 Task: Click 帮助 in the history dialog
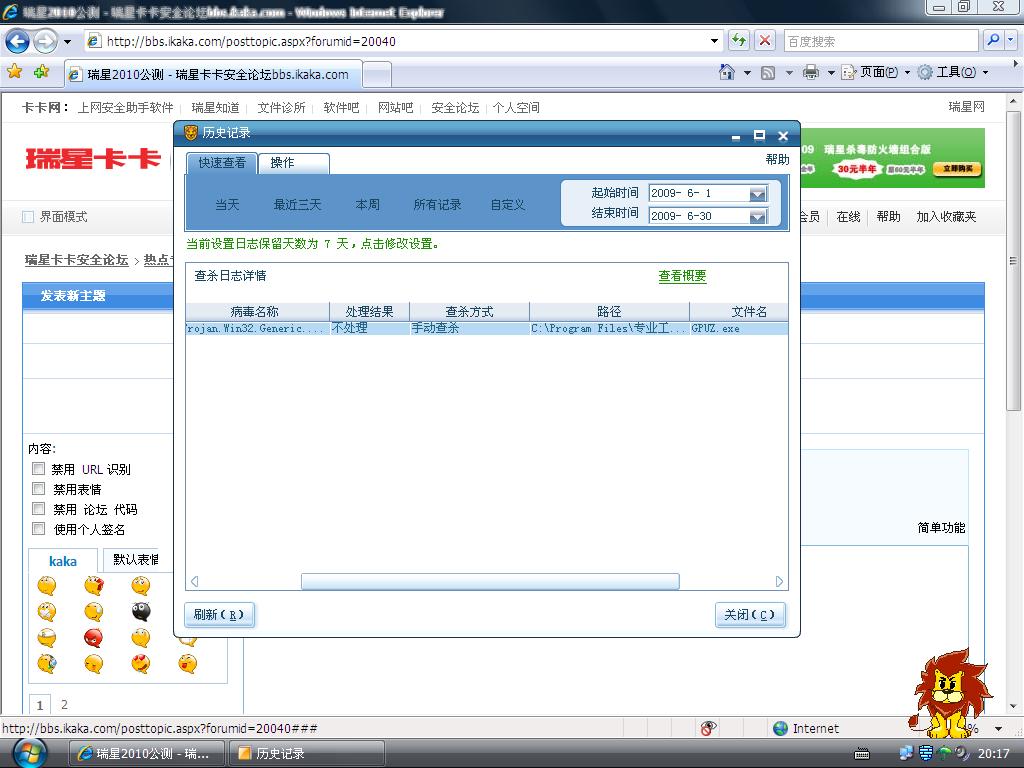click(777, 159)
